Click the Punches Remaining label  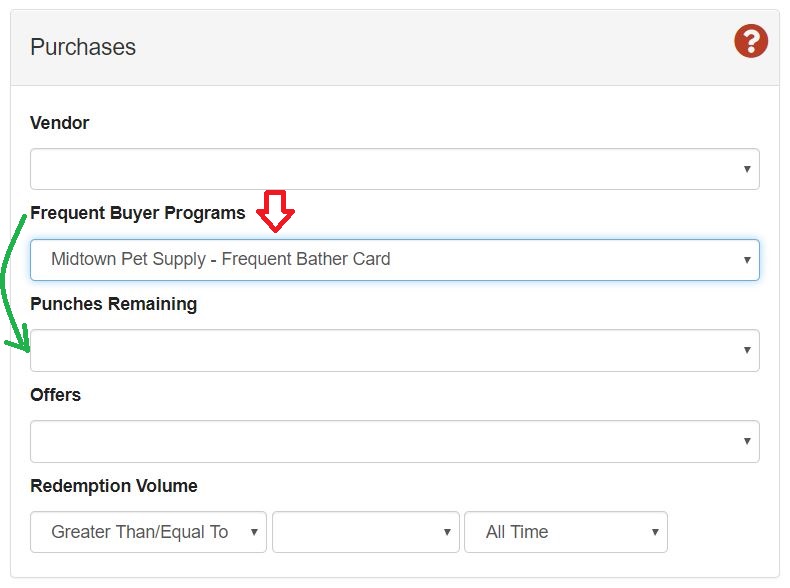click(x=114, y=304)
